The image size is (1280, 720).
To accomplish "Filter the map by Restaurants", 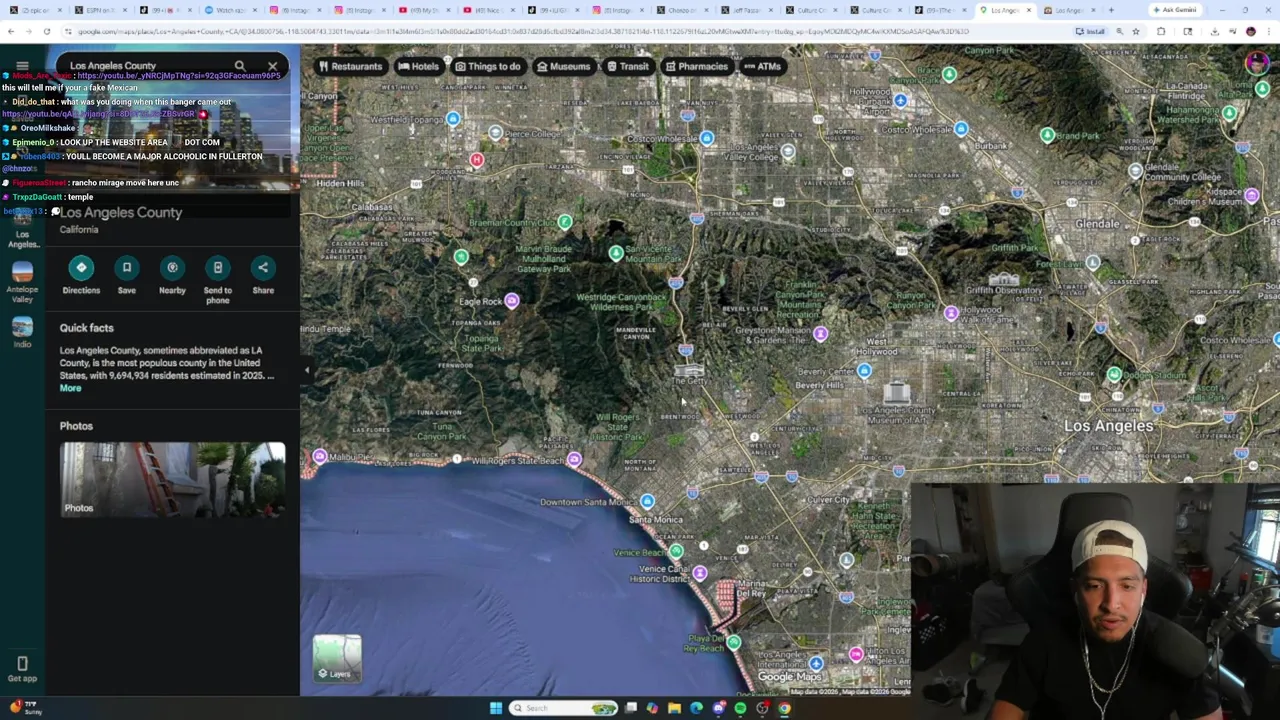I will click(x=350, y=66).
